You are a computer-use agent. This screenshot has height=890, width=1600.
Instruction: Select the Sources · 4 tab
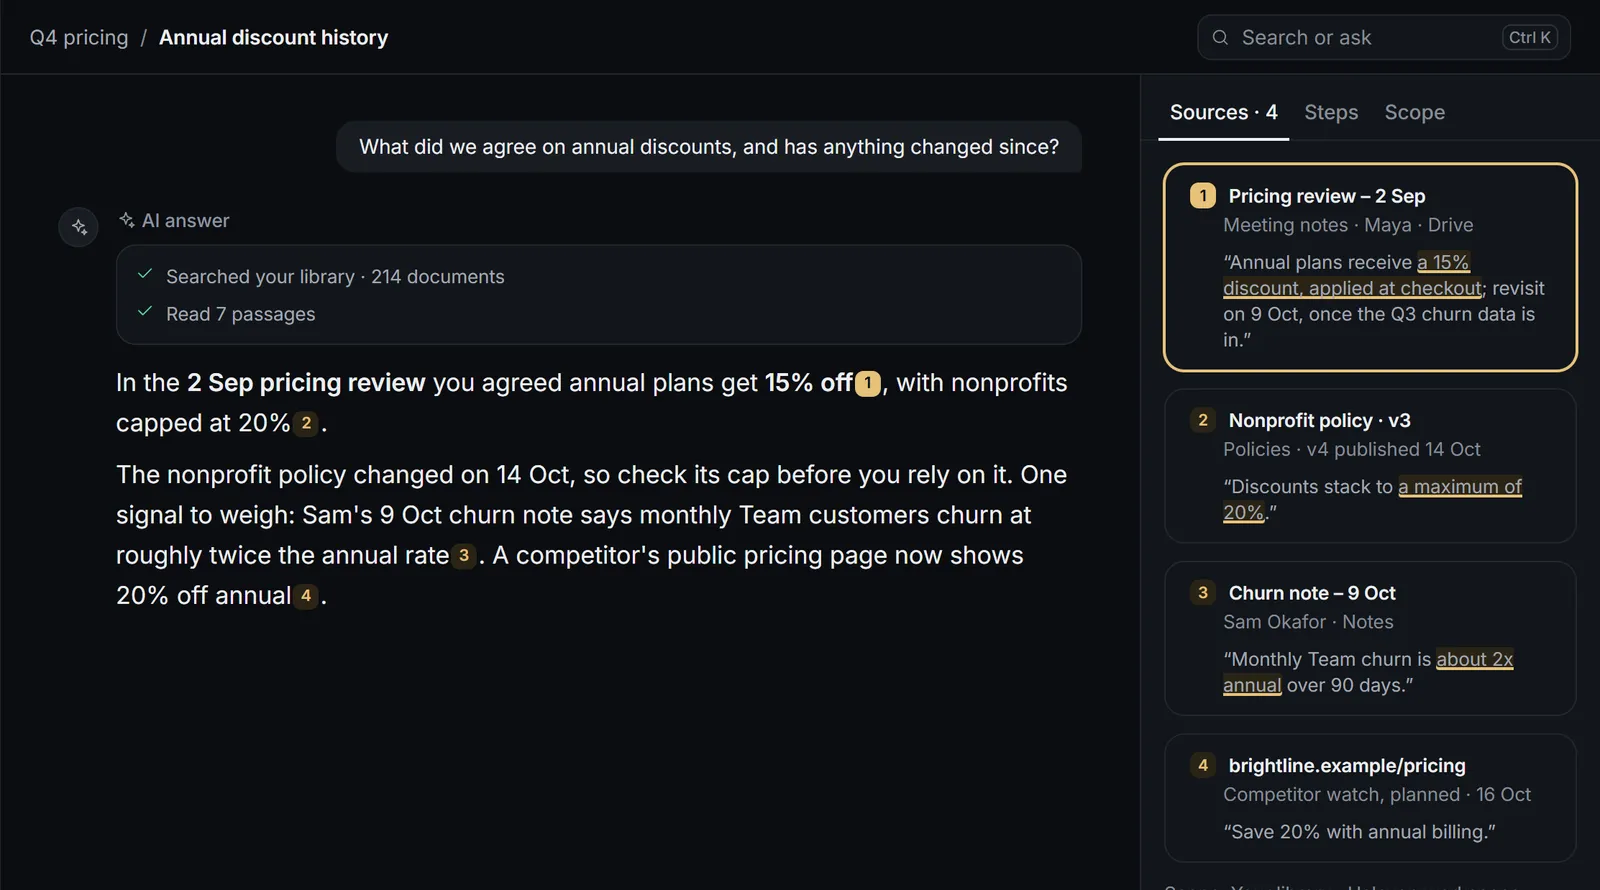(x=1223, y=112)
